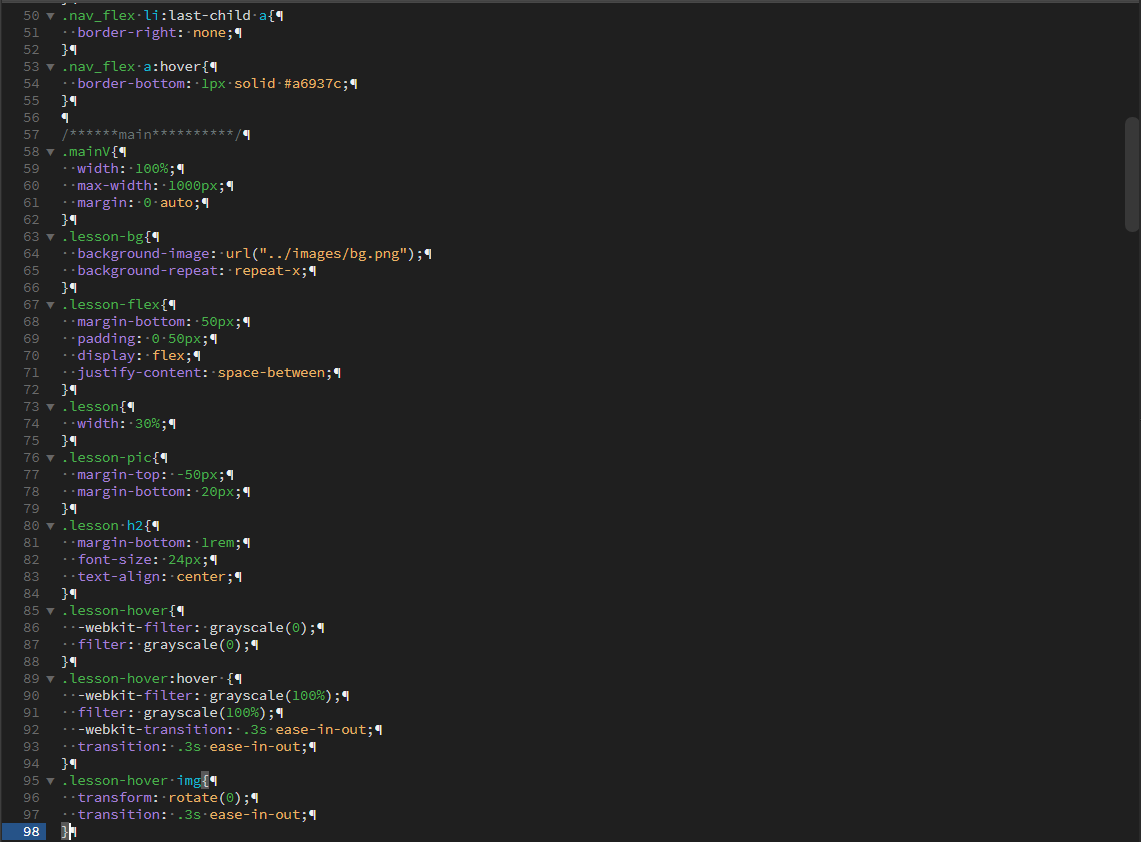This screenshot has width=1141, height=842.
Task: Click the vertical scrollbar thumb
Action: point(1132,175)
